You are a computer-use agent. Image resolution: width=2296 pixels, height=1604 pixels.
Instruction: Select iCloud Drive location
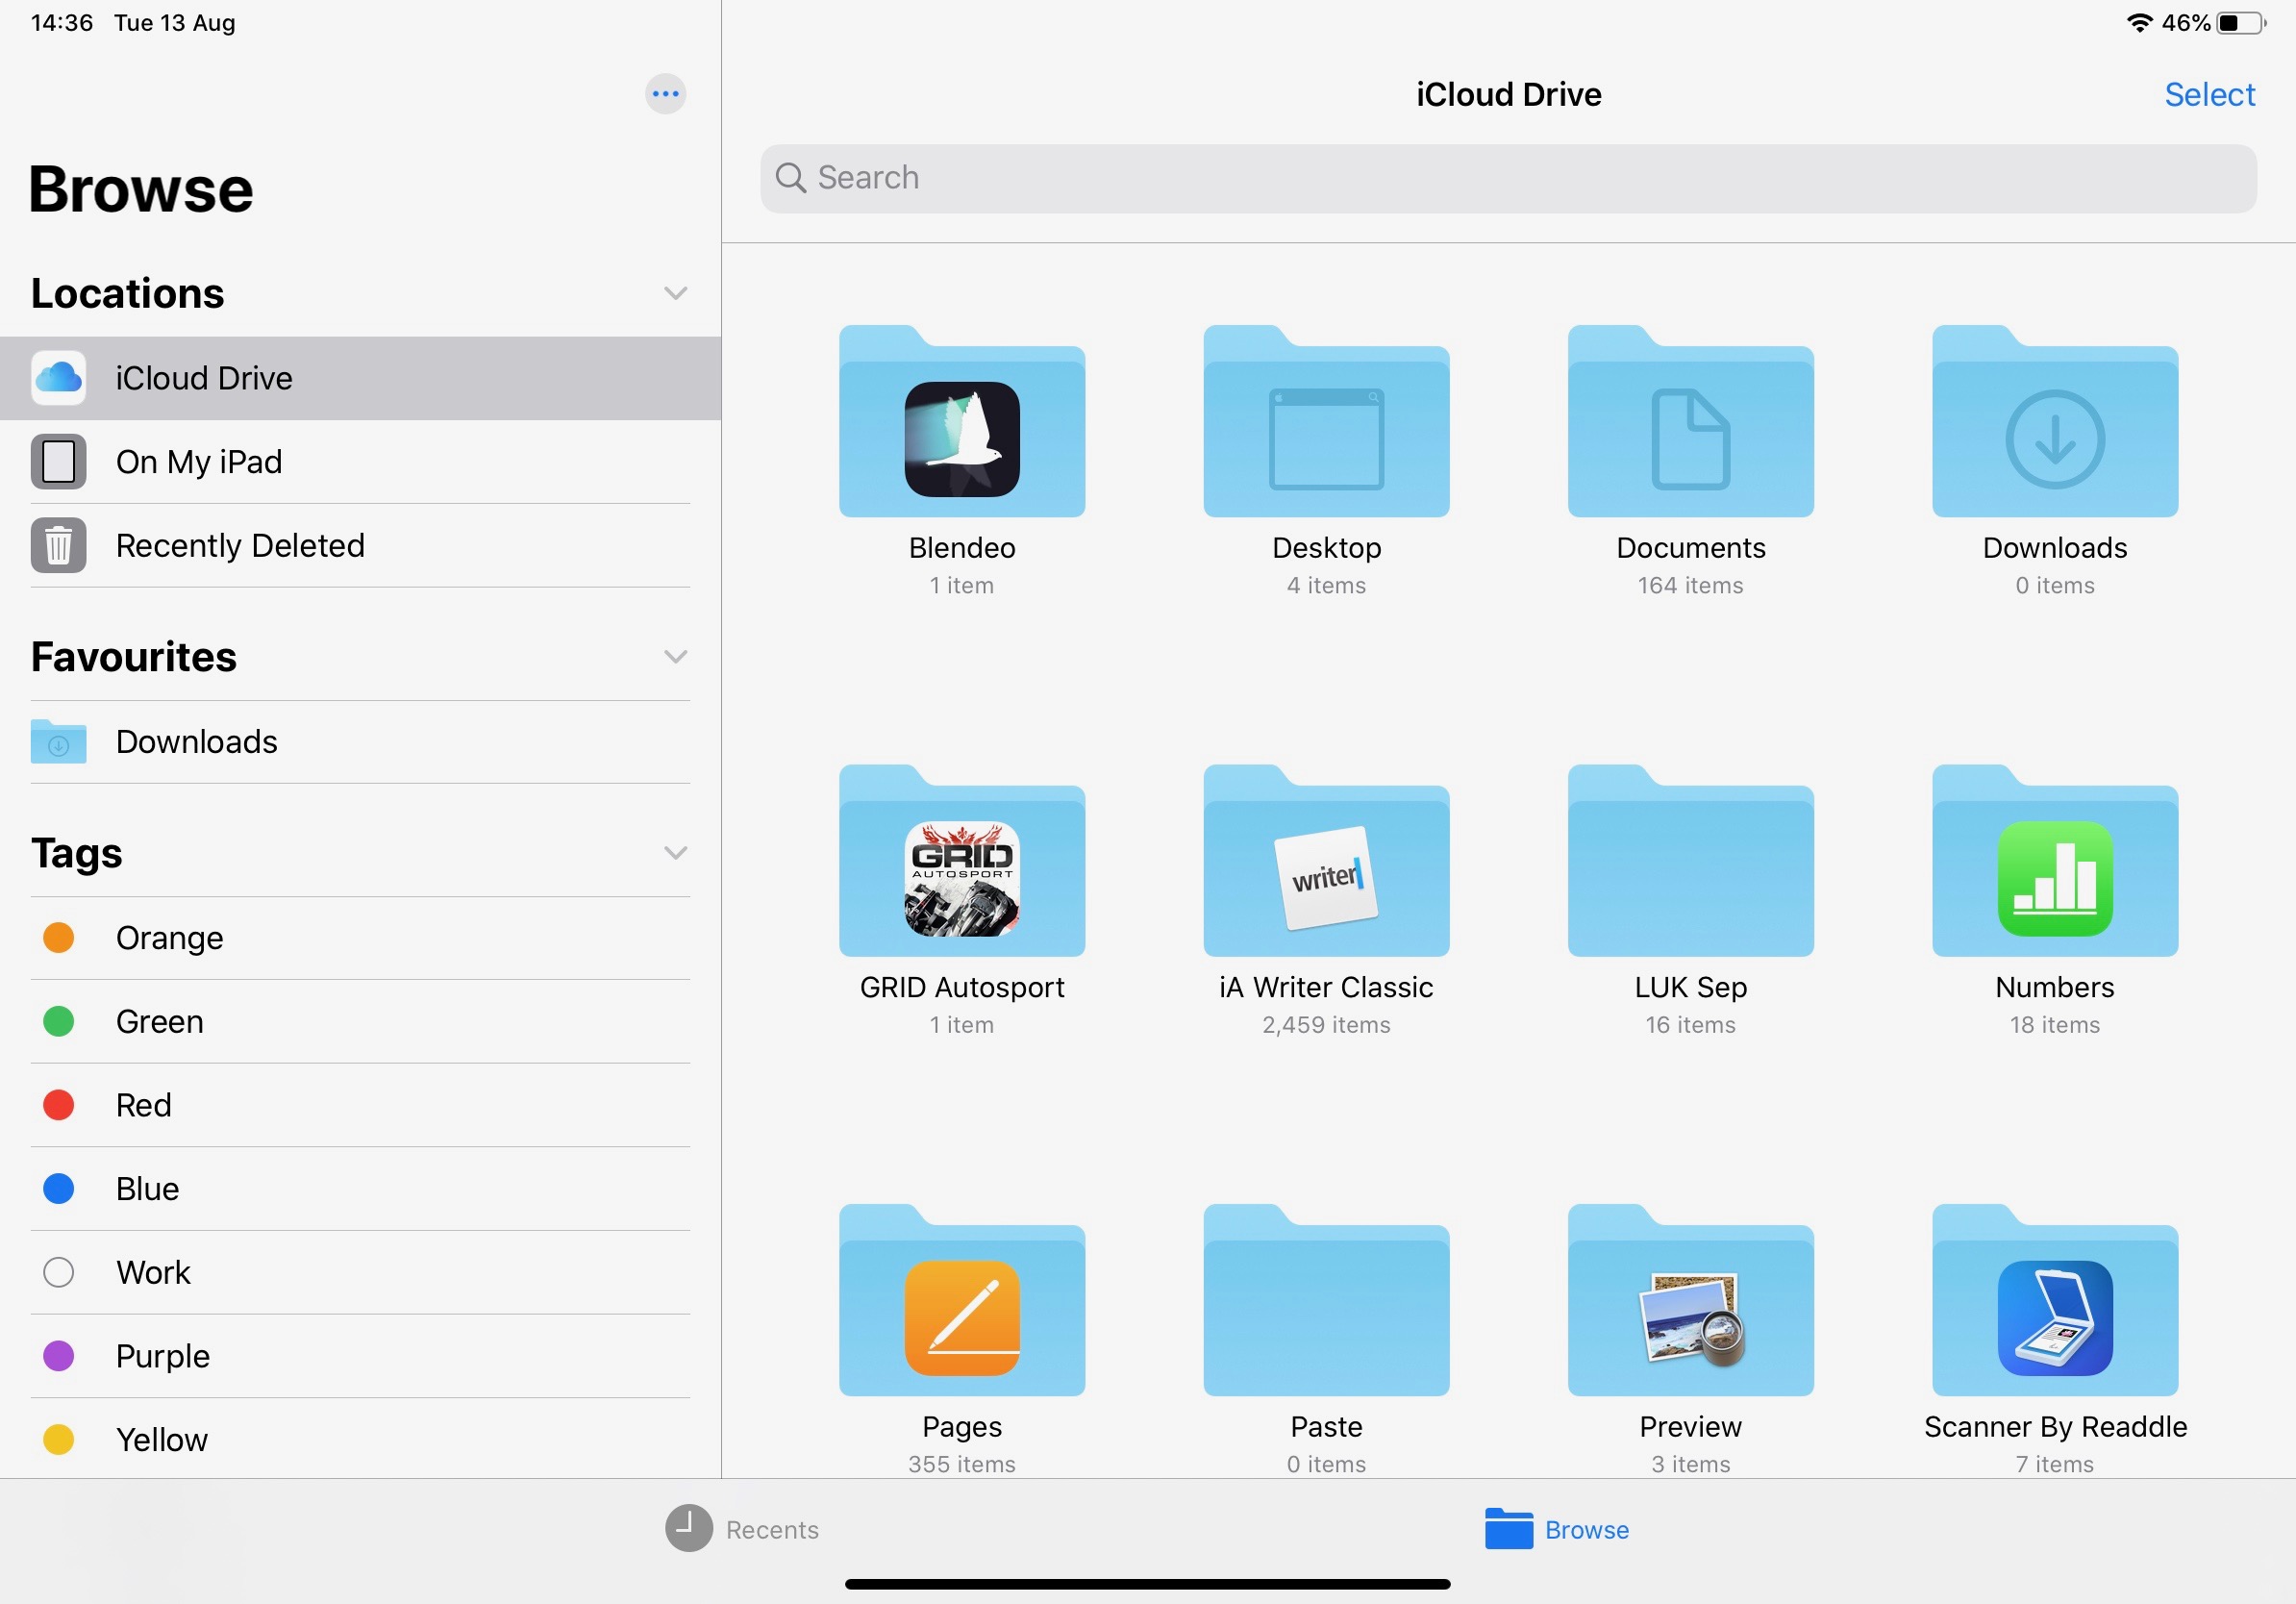point(360,378)
